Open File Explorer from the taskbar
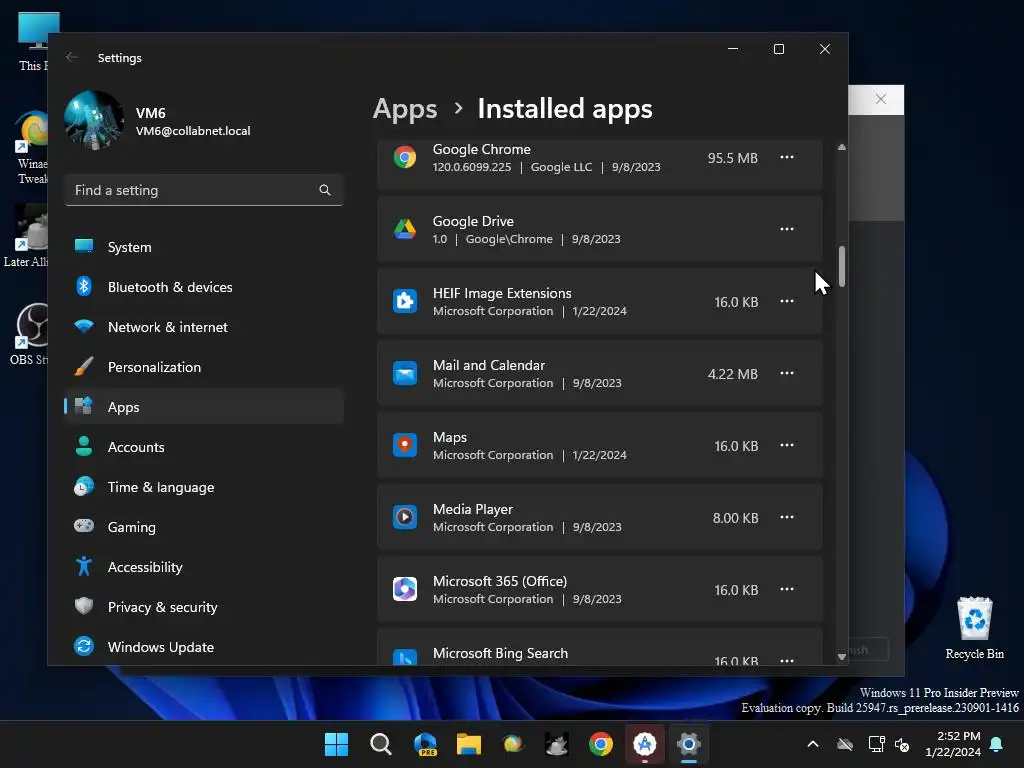 [469, 744]
